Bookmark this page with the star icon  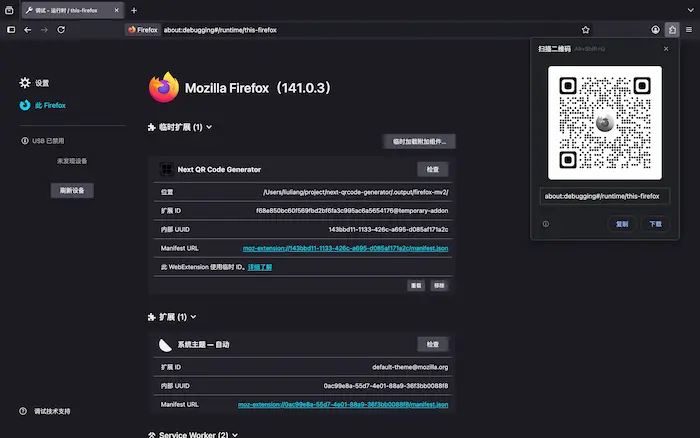pyautogui.click(x=586, y=30)
